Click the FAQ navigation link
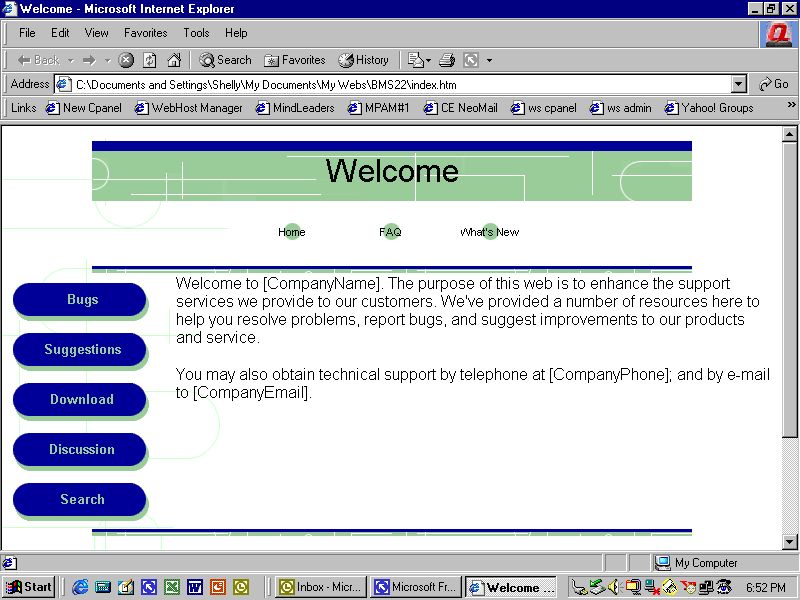The width and height of the screenshot is (800, 600). (390, 232)
